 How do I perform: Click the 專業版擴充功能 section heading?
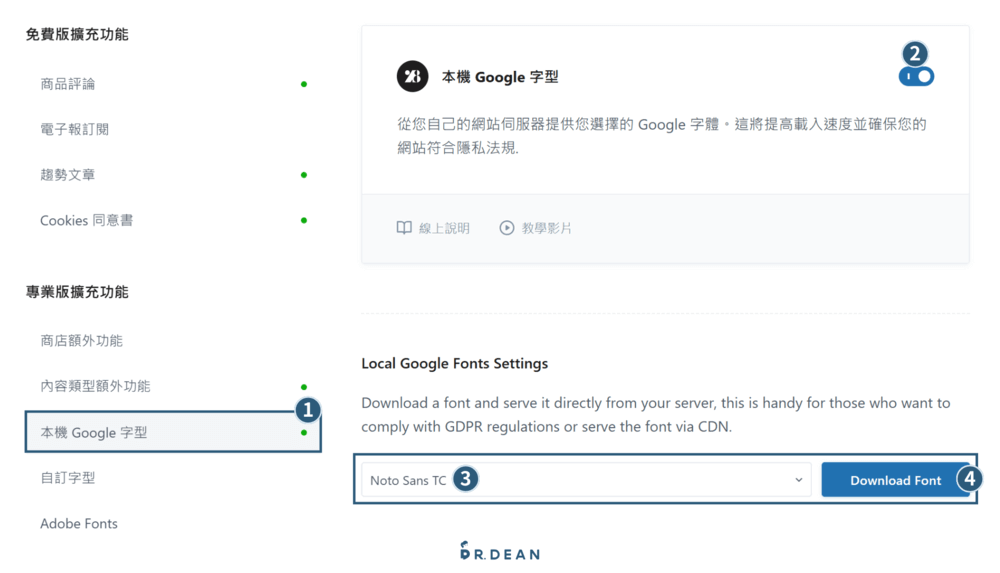[x=77, y=292]
